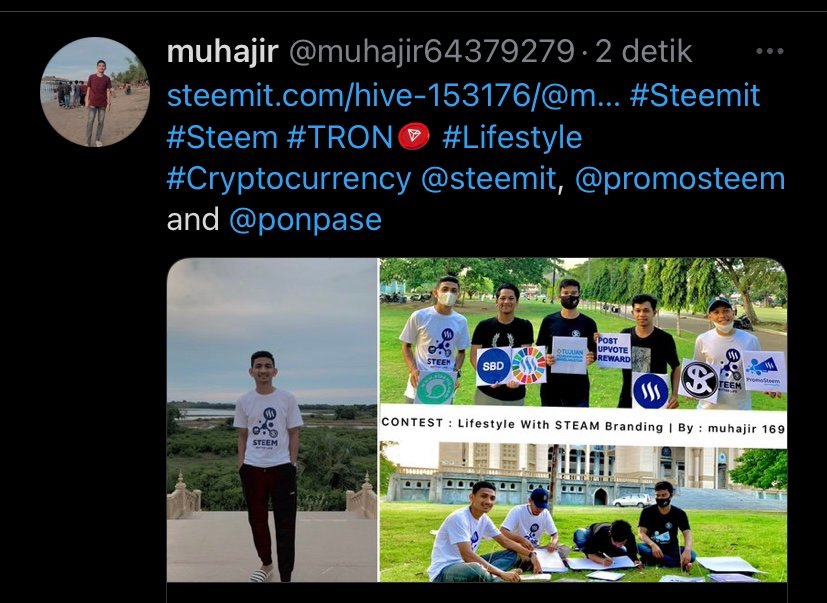827x603 pixels.
Task: Visit the @promosteem mention profile
Action: coord(680,179)
